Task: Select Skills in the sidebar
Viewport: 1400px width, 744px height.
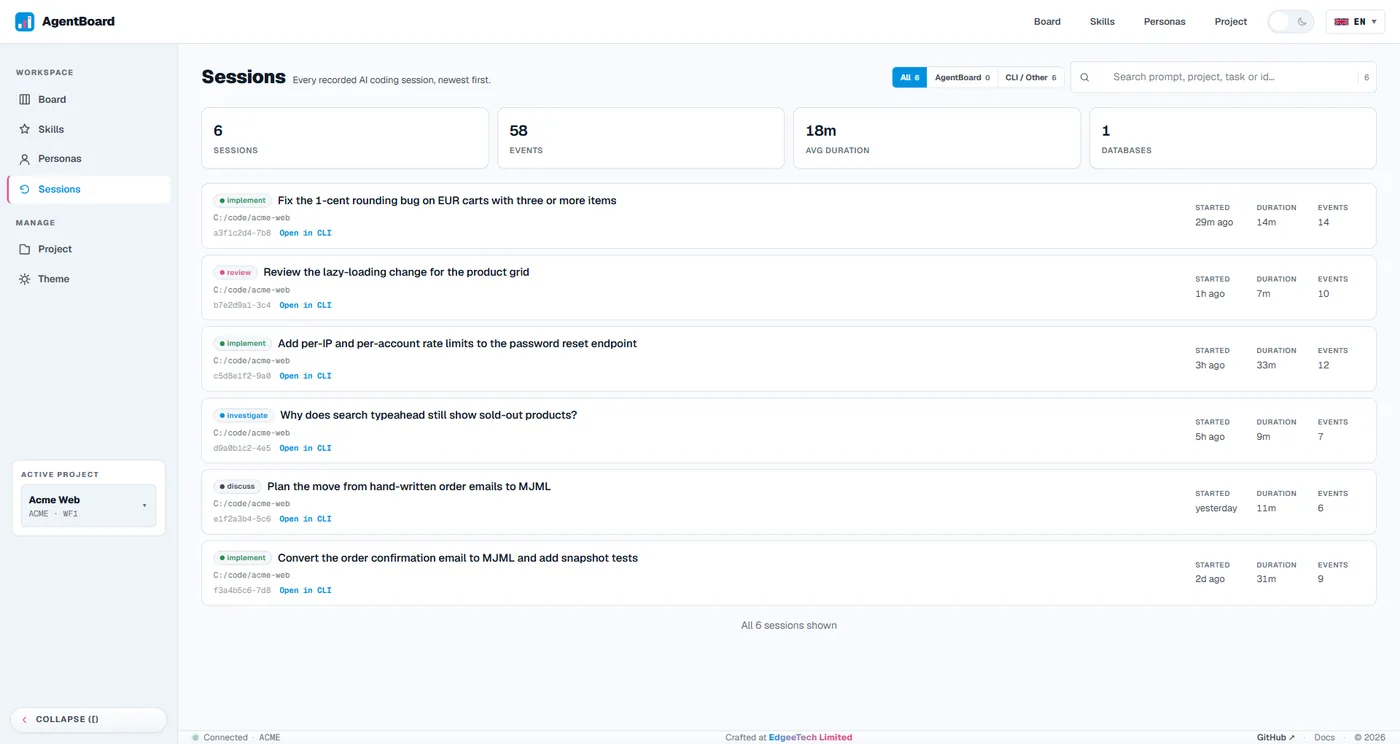Action: pyautogui.click(x=88, y=129)
